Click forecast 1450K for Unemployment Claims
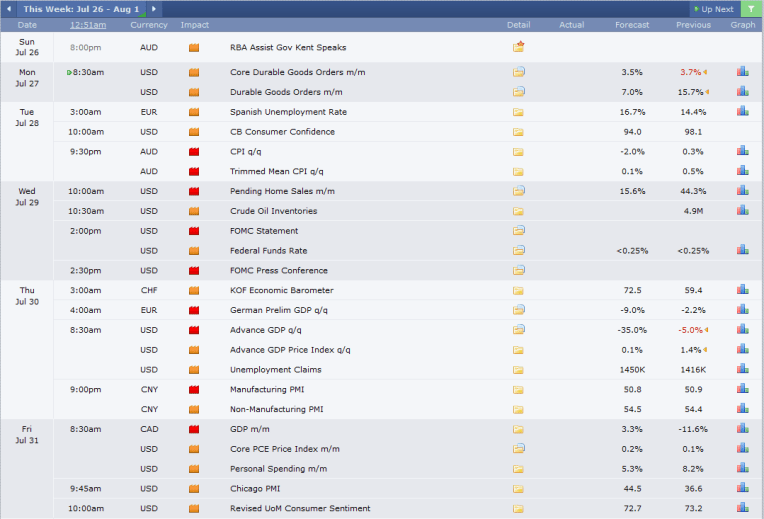Image resolution: width=764 pixels, height=519 pixels. [x=632, y=370]
